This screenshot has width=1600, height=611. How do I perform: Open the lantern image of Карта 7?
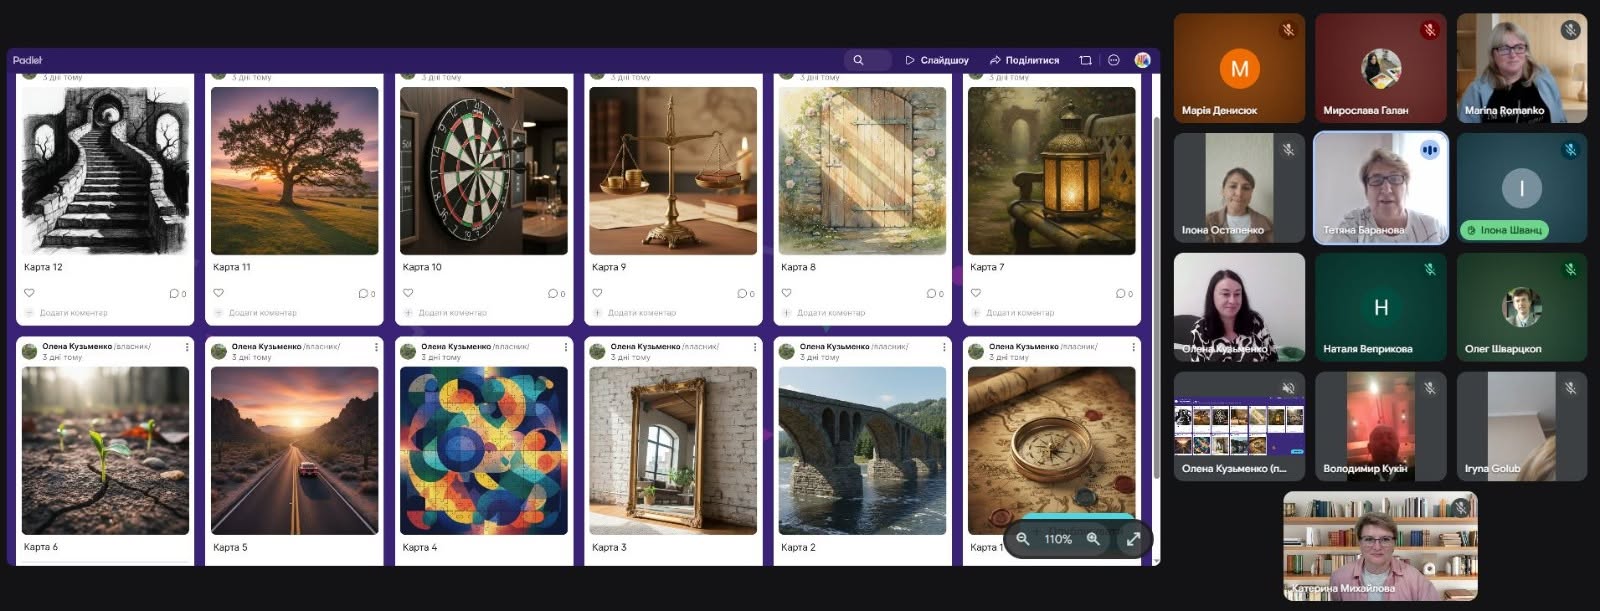[1052, 171]
